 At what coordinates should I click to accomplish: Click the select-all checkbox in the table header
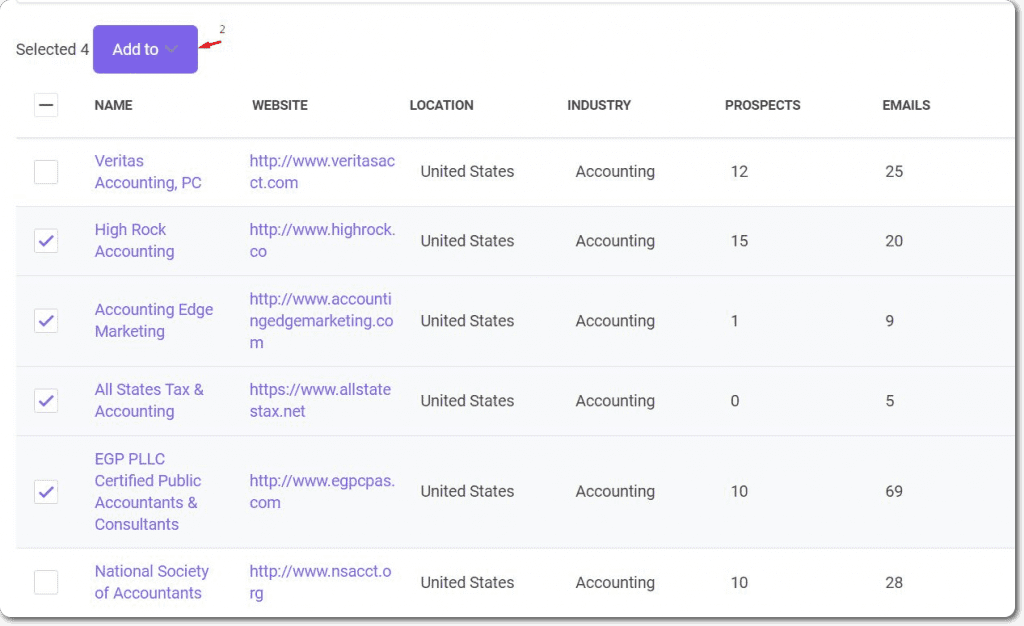coord(46,105)
